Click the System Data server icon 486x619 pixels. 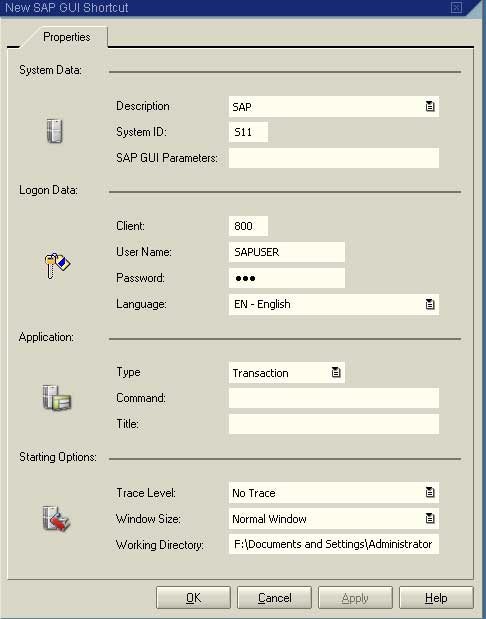pos(54,131)
